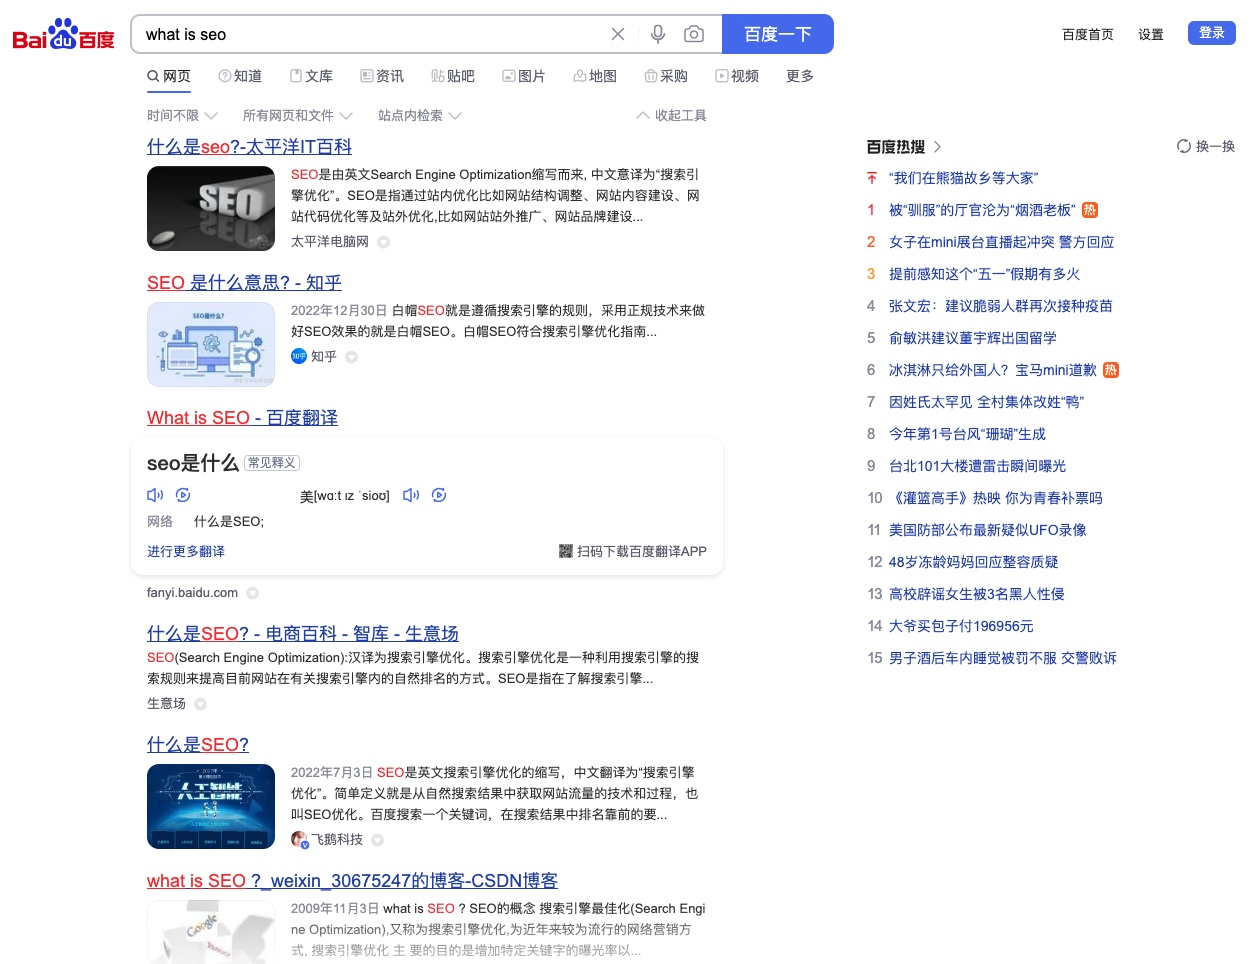This screenshot has width=1251, height=964.
Task: Refresh hot searches with 换一换
Action: click(1206, 146)
